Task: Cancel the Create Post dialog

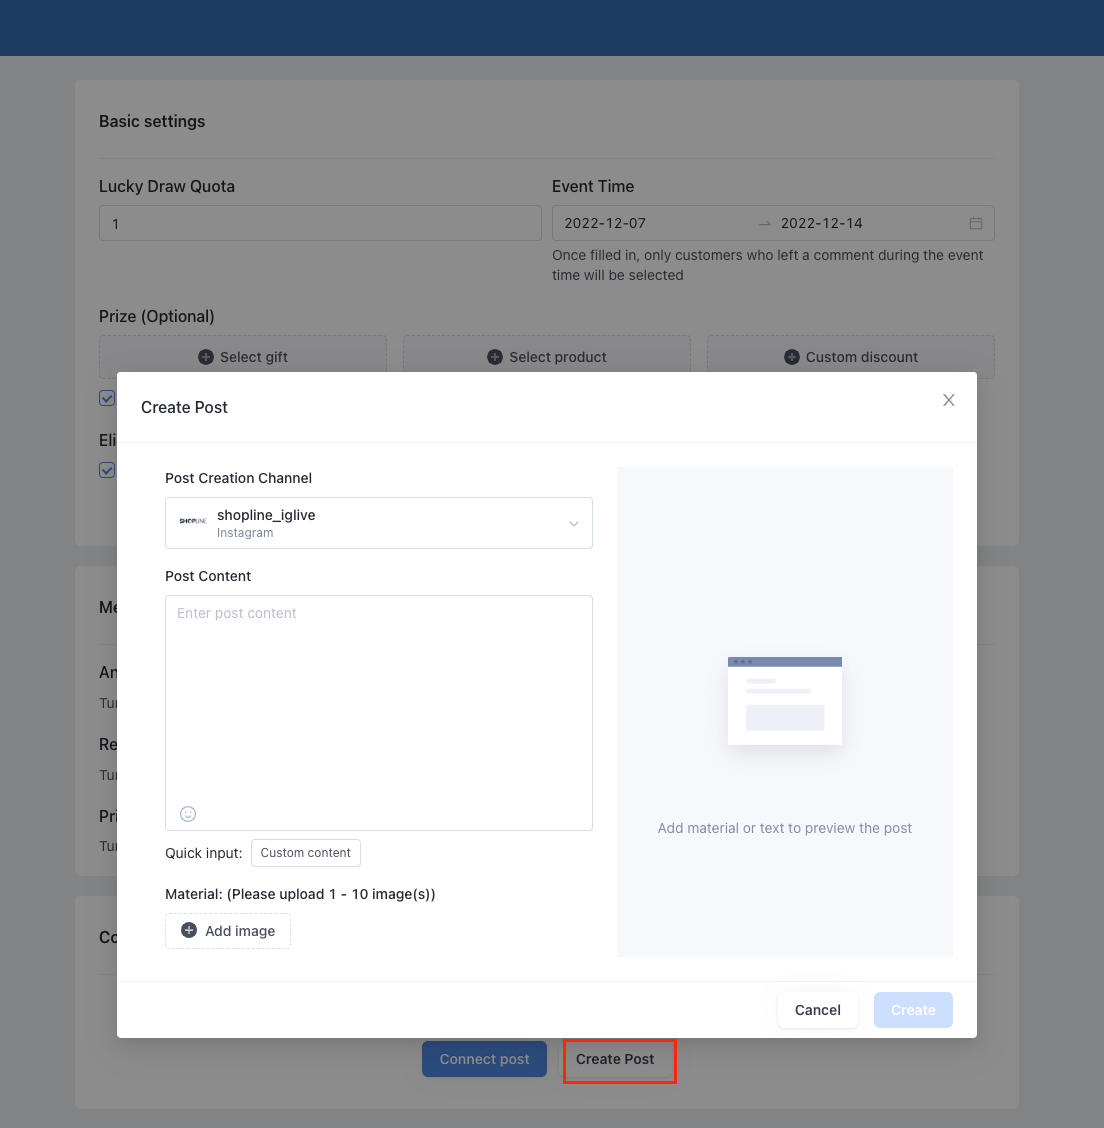Action: 818,1010
